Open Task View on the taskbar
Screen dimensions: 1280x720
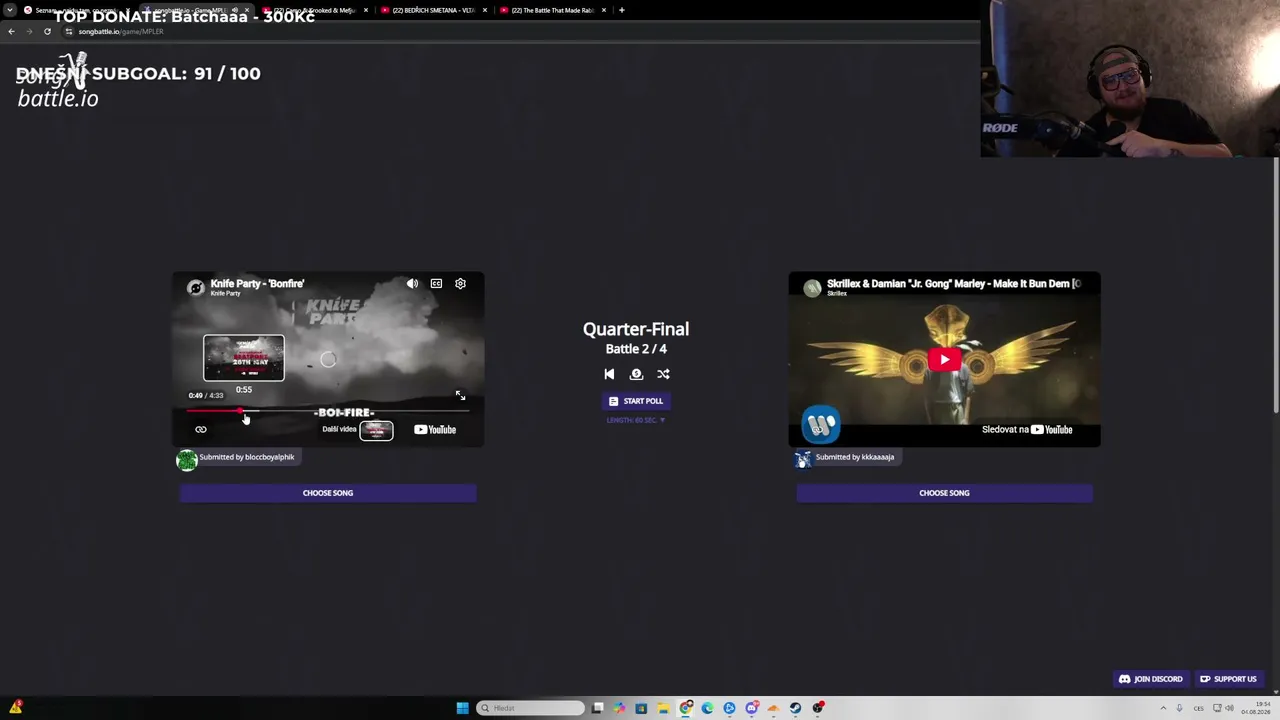click(x=597, y=708)
